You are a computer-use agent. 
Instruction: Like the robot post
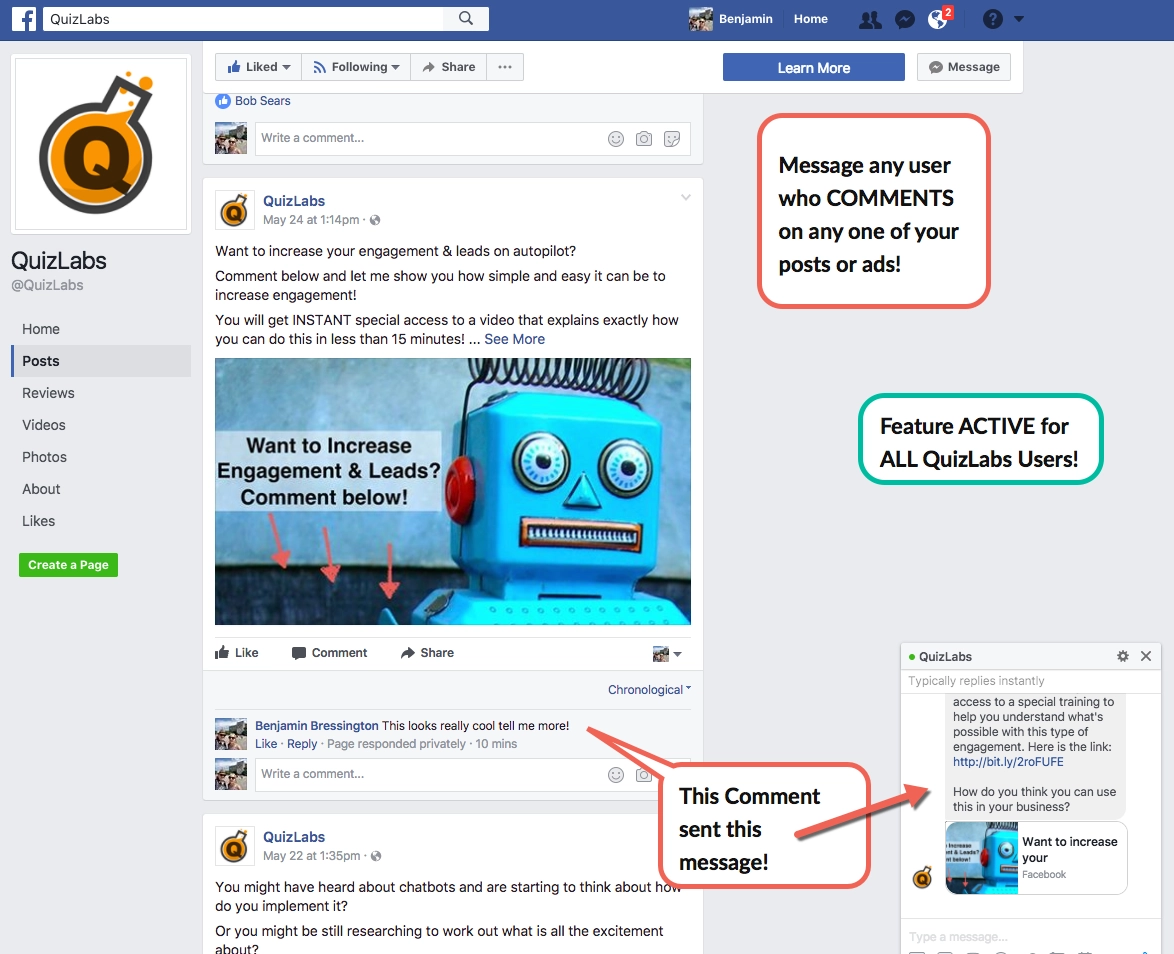[x=237, y=653]
